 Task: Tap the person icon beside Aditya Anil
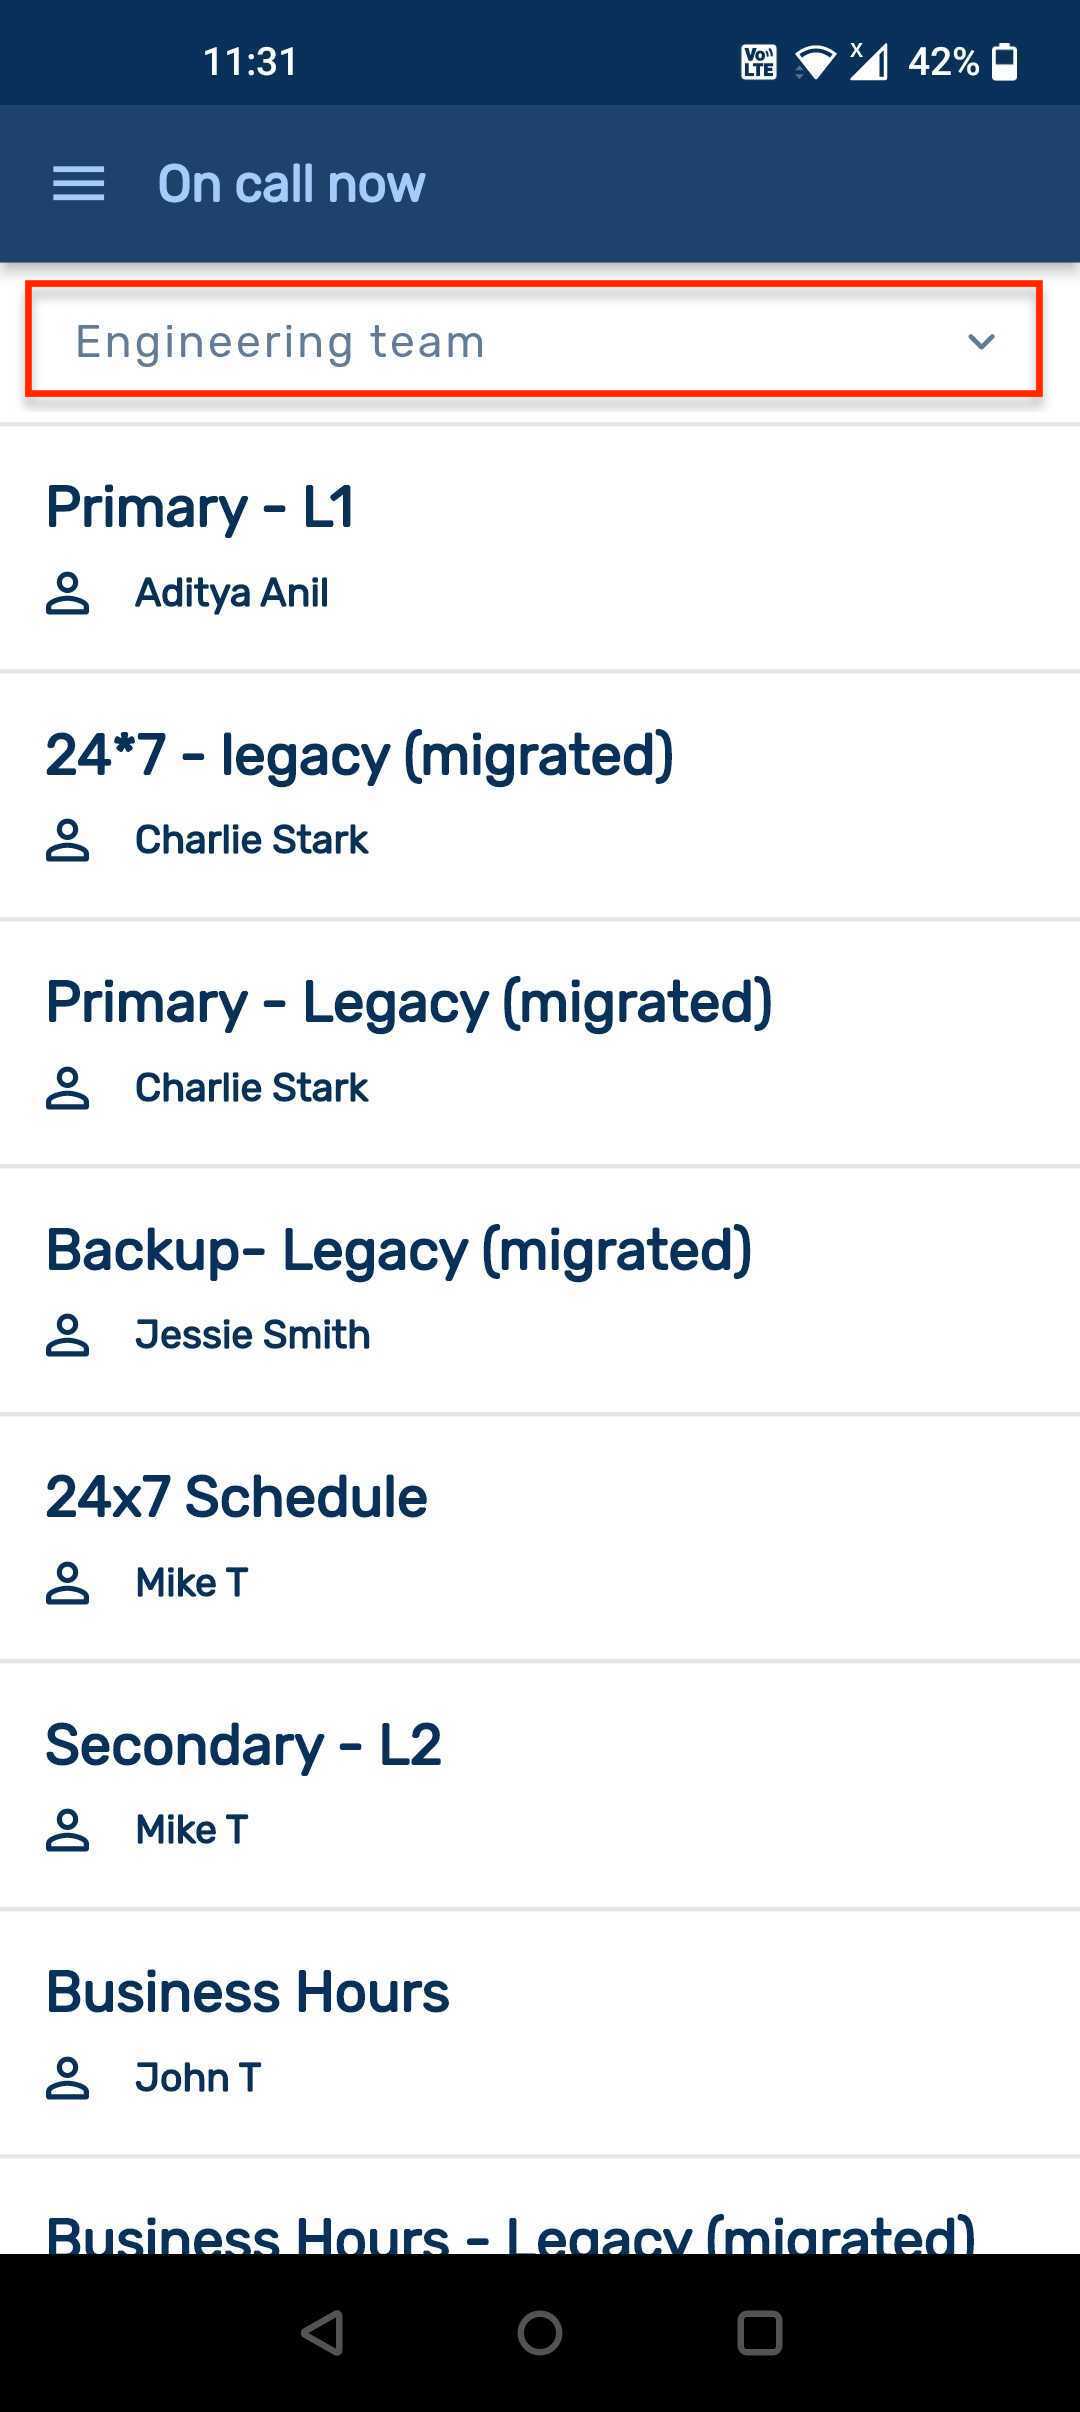coord(68,593)
